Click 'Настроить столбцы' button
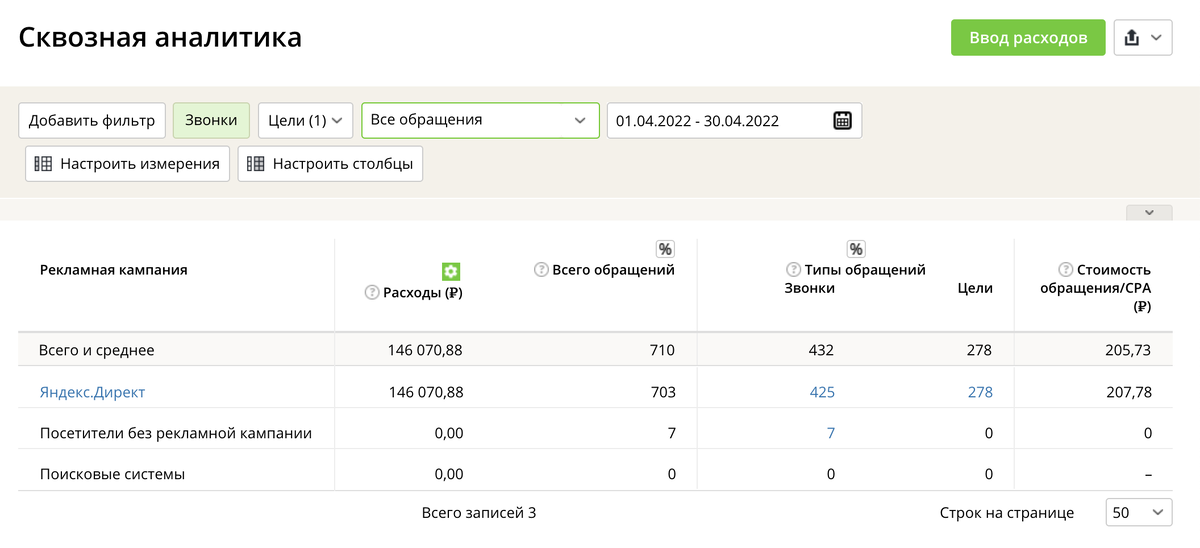The width and height of the screenshot is (1200, 548). click(x=330, y=164)
